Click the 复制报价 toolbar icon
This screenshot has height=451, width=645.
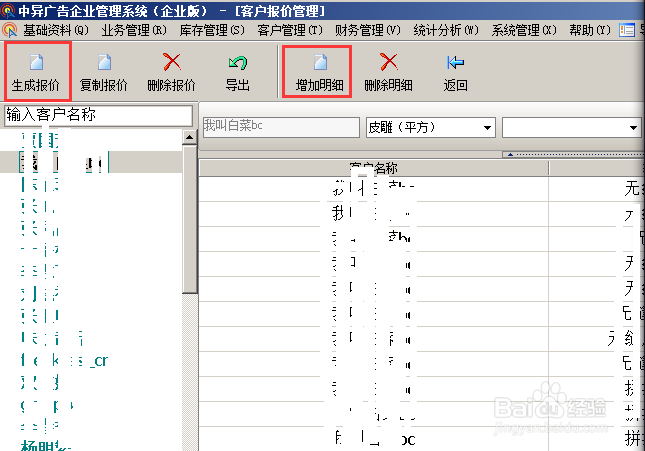tap(104, 63)
